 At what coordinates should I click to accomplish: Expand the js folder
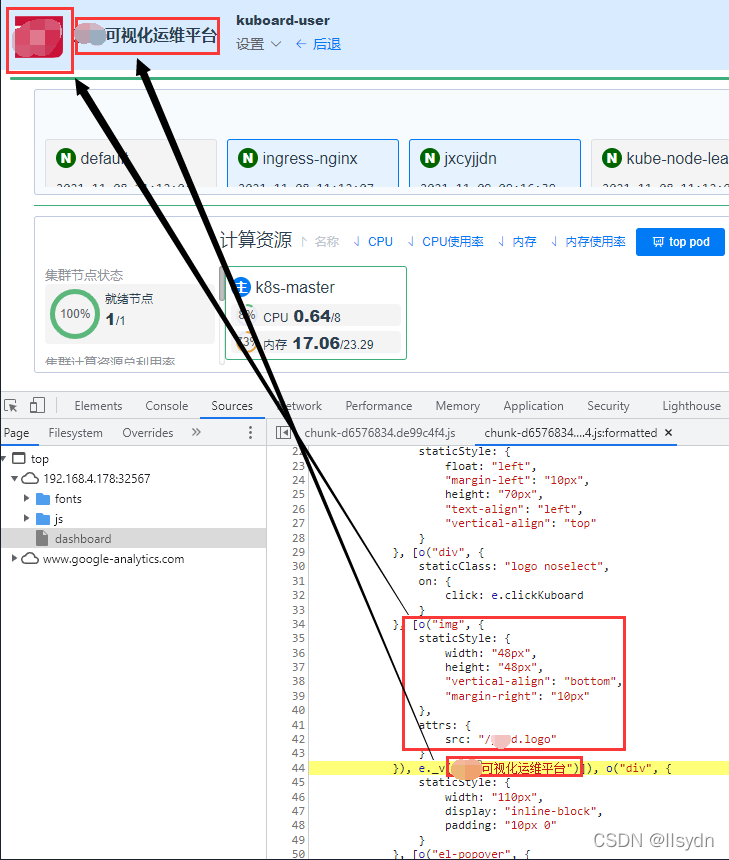pos(26,518)
